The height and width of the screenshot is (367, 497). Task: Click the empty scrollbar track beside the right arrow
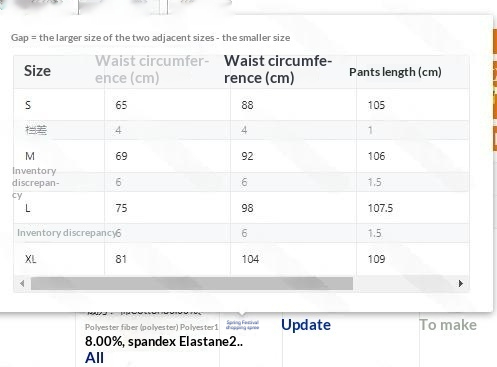click(404, 284)
